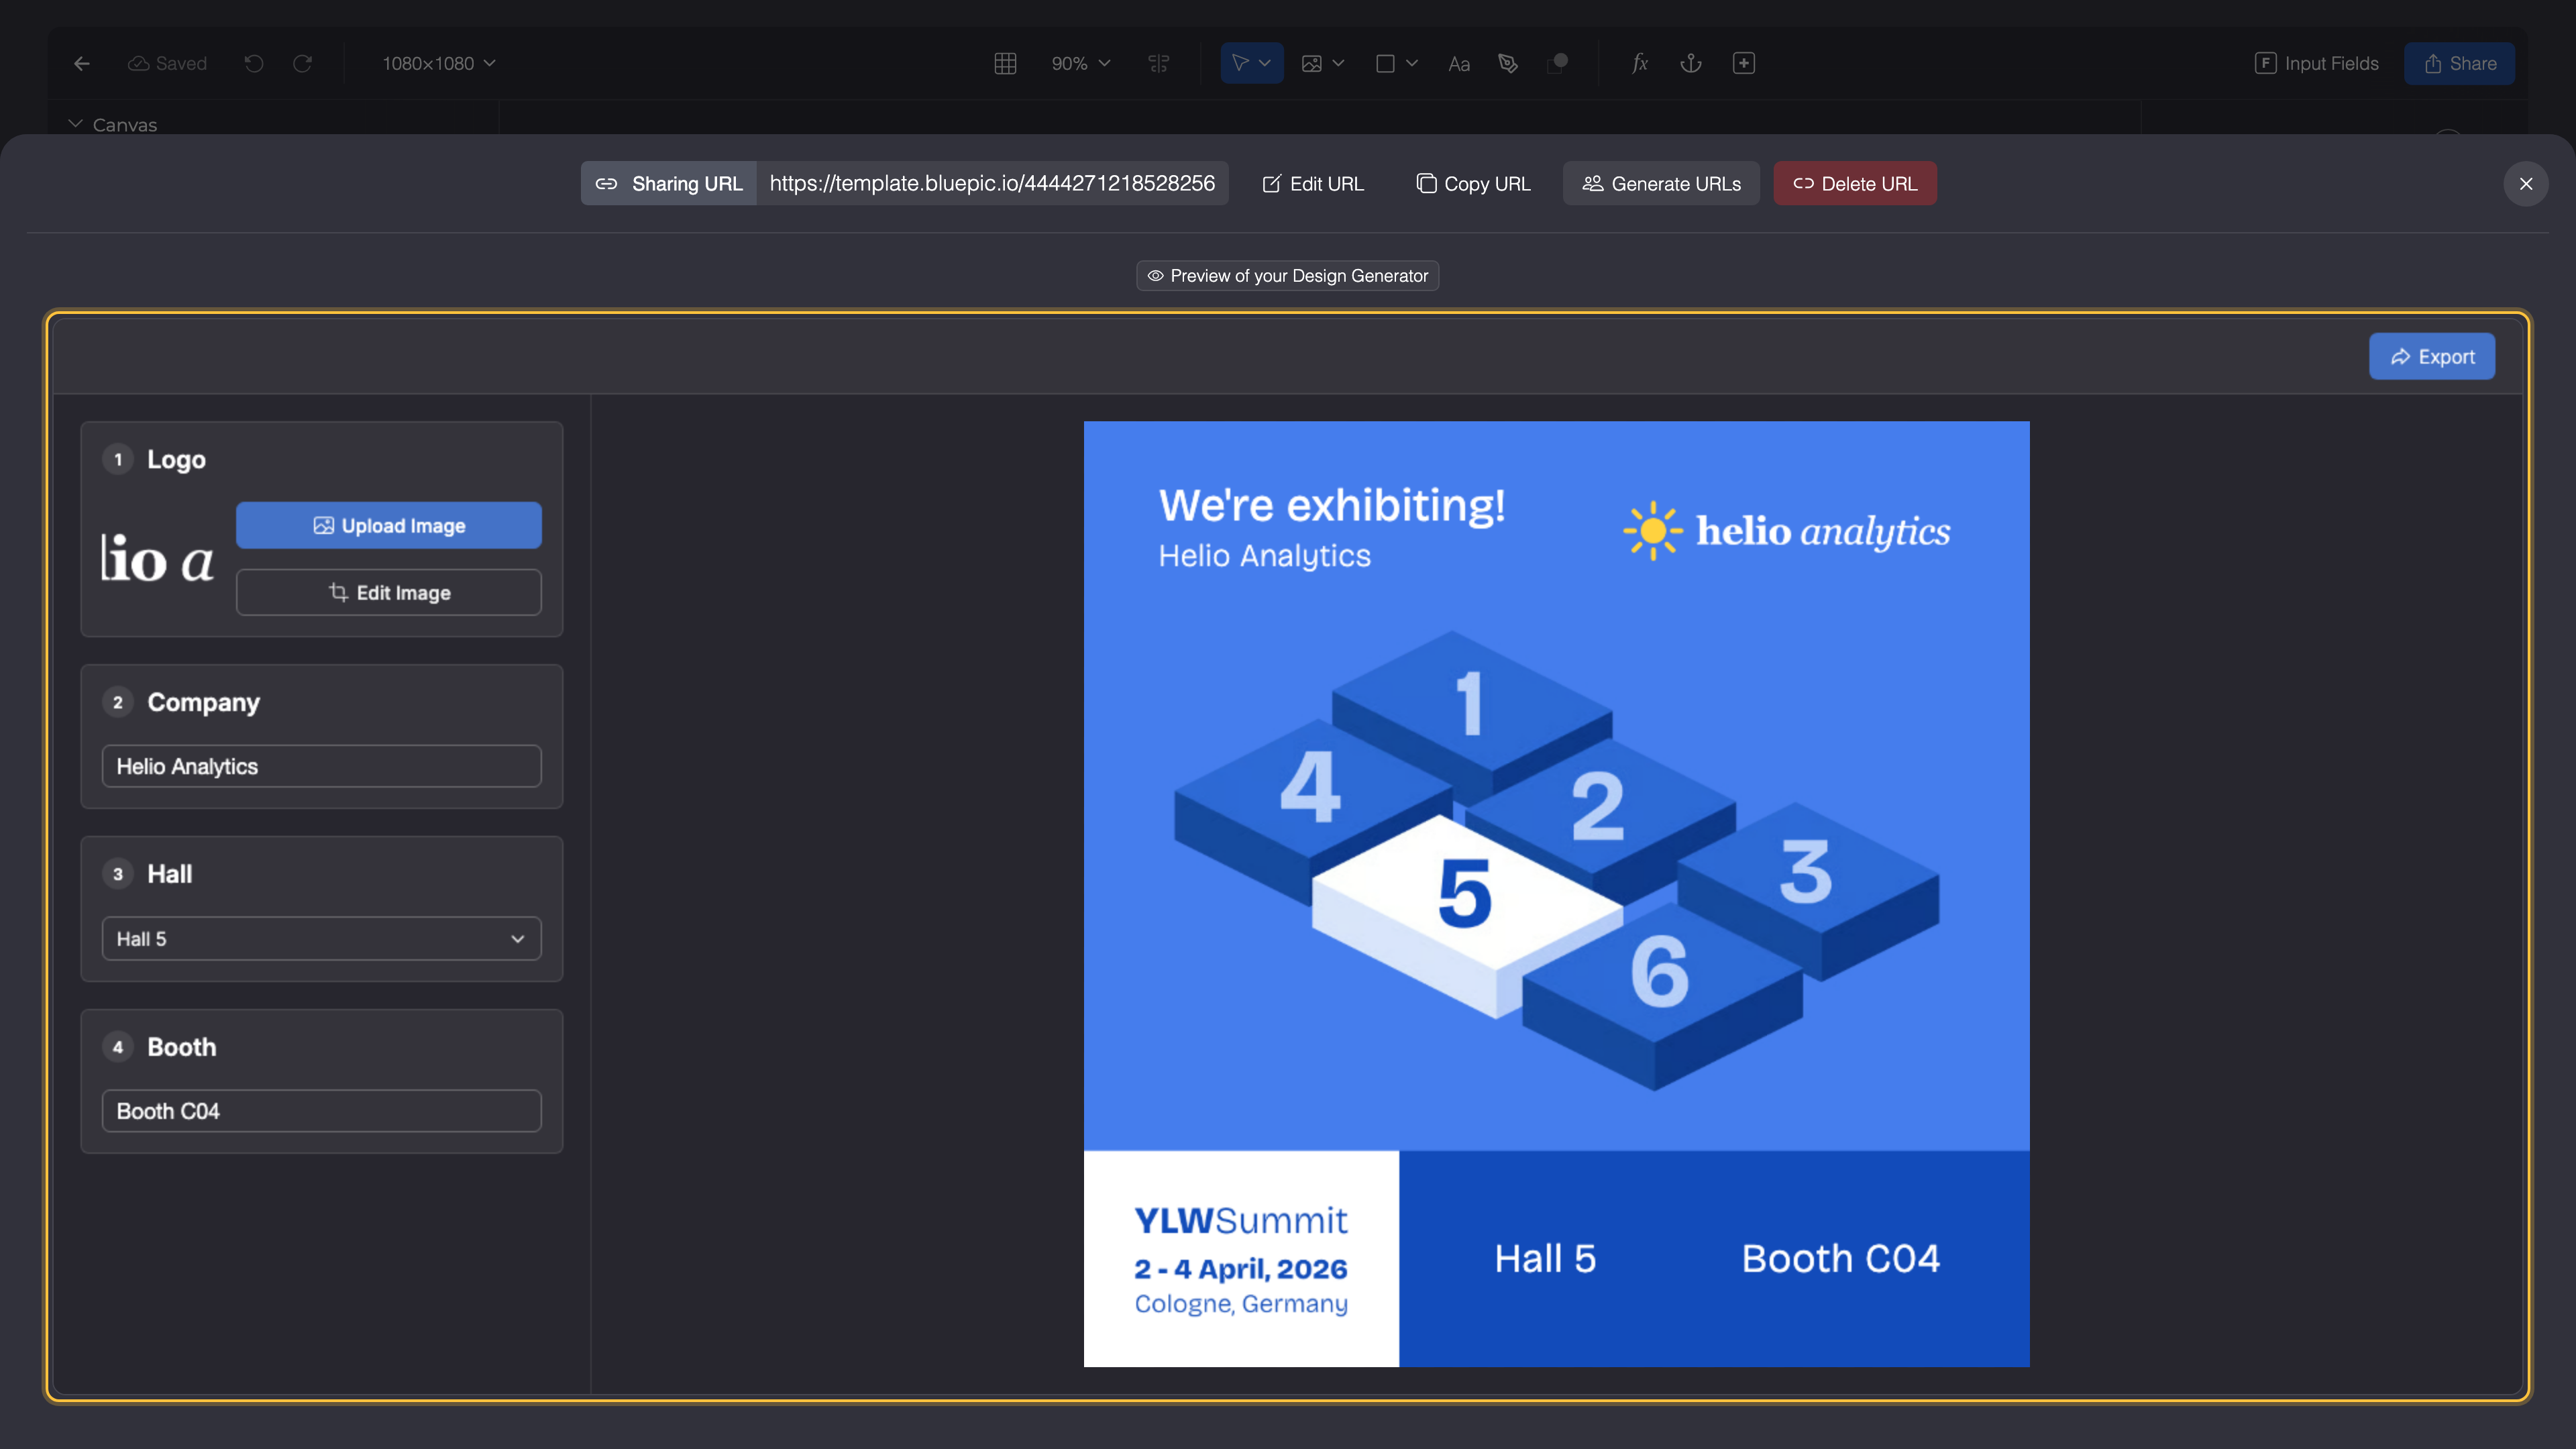The width and height of the screenshot is (2576, 1449).
Task: Select the Aa text tool
Action: click(x=1459, y=64)
